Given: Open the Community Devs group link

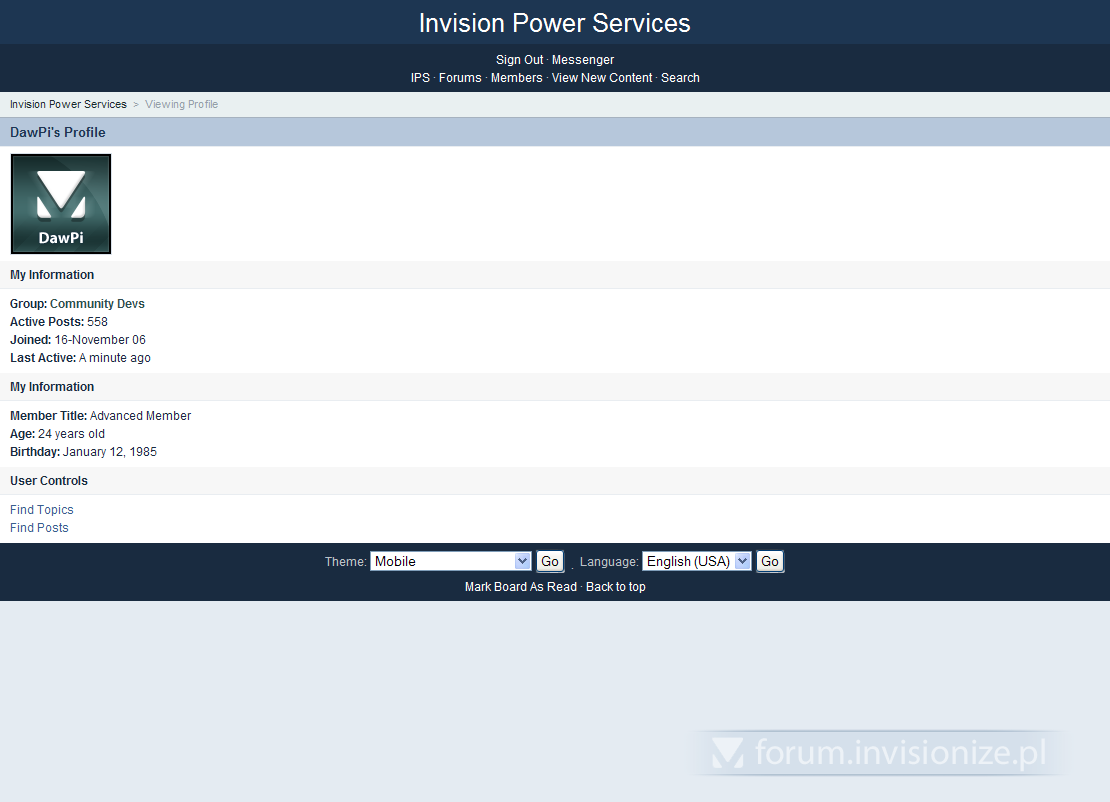Looking at the screenshot, I should [97, 304].
